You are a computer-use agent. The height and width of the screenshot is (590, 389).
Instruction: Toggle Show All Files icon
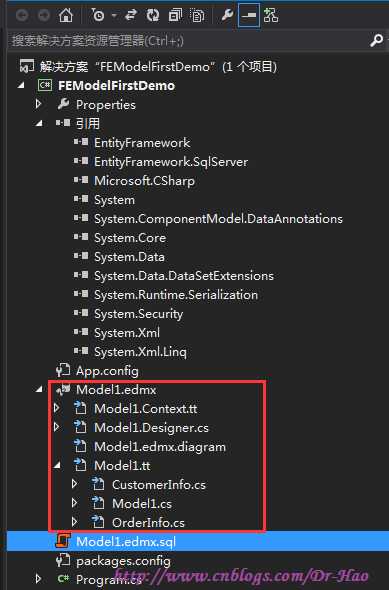tap(197, 15)
